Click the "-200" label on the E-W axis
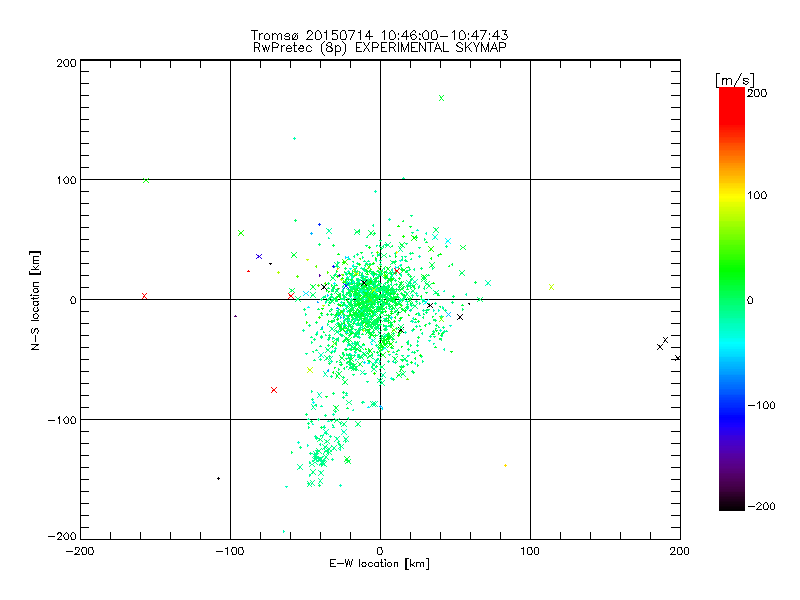800x600 pixels. pos(80,552)
